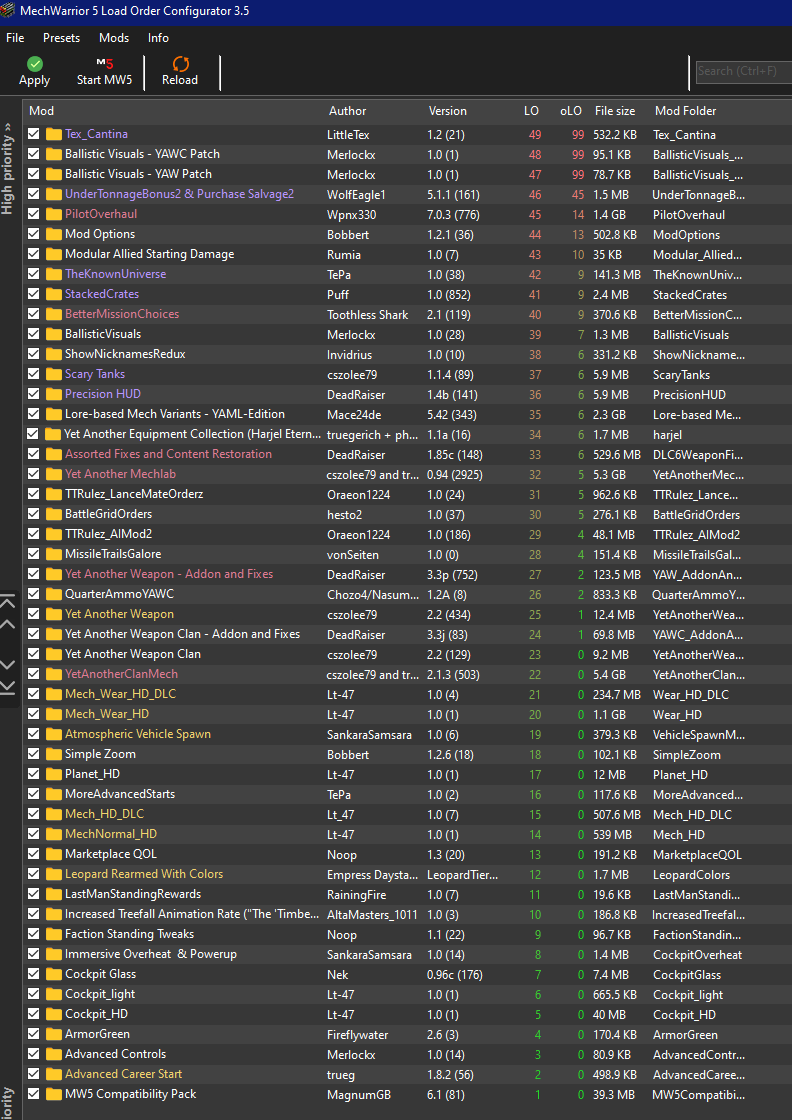This screenshot has height=1120, width=792.
Task: Click the move-down arrow in side panel
Action: pos(7,664)
